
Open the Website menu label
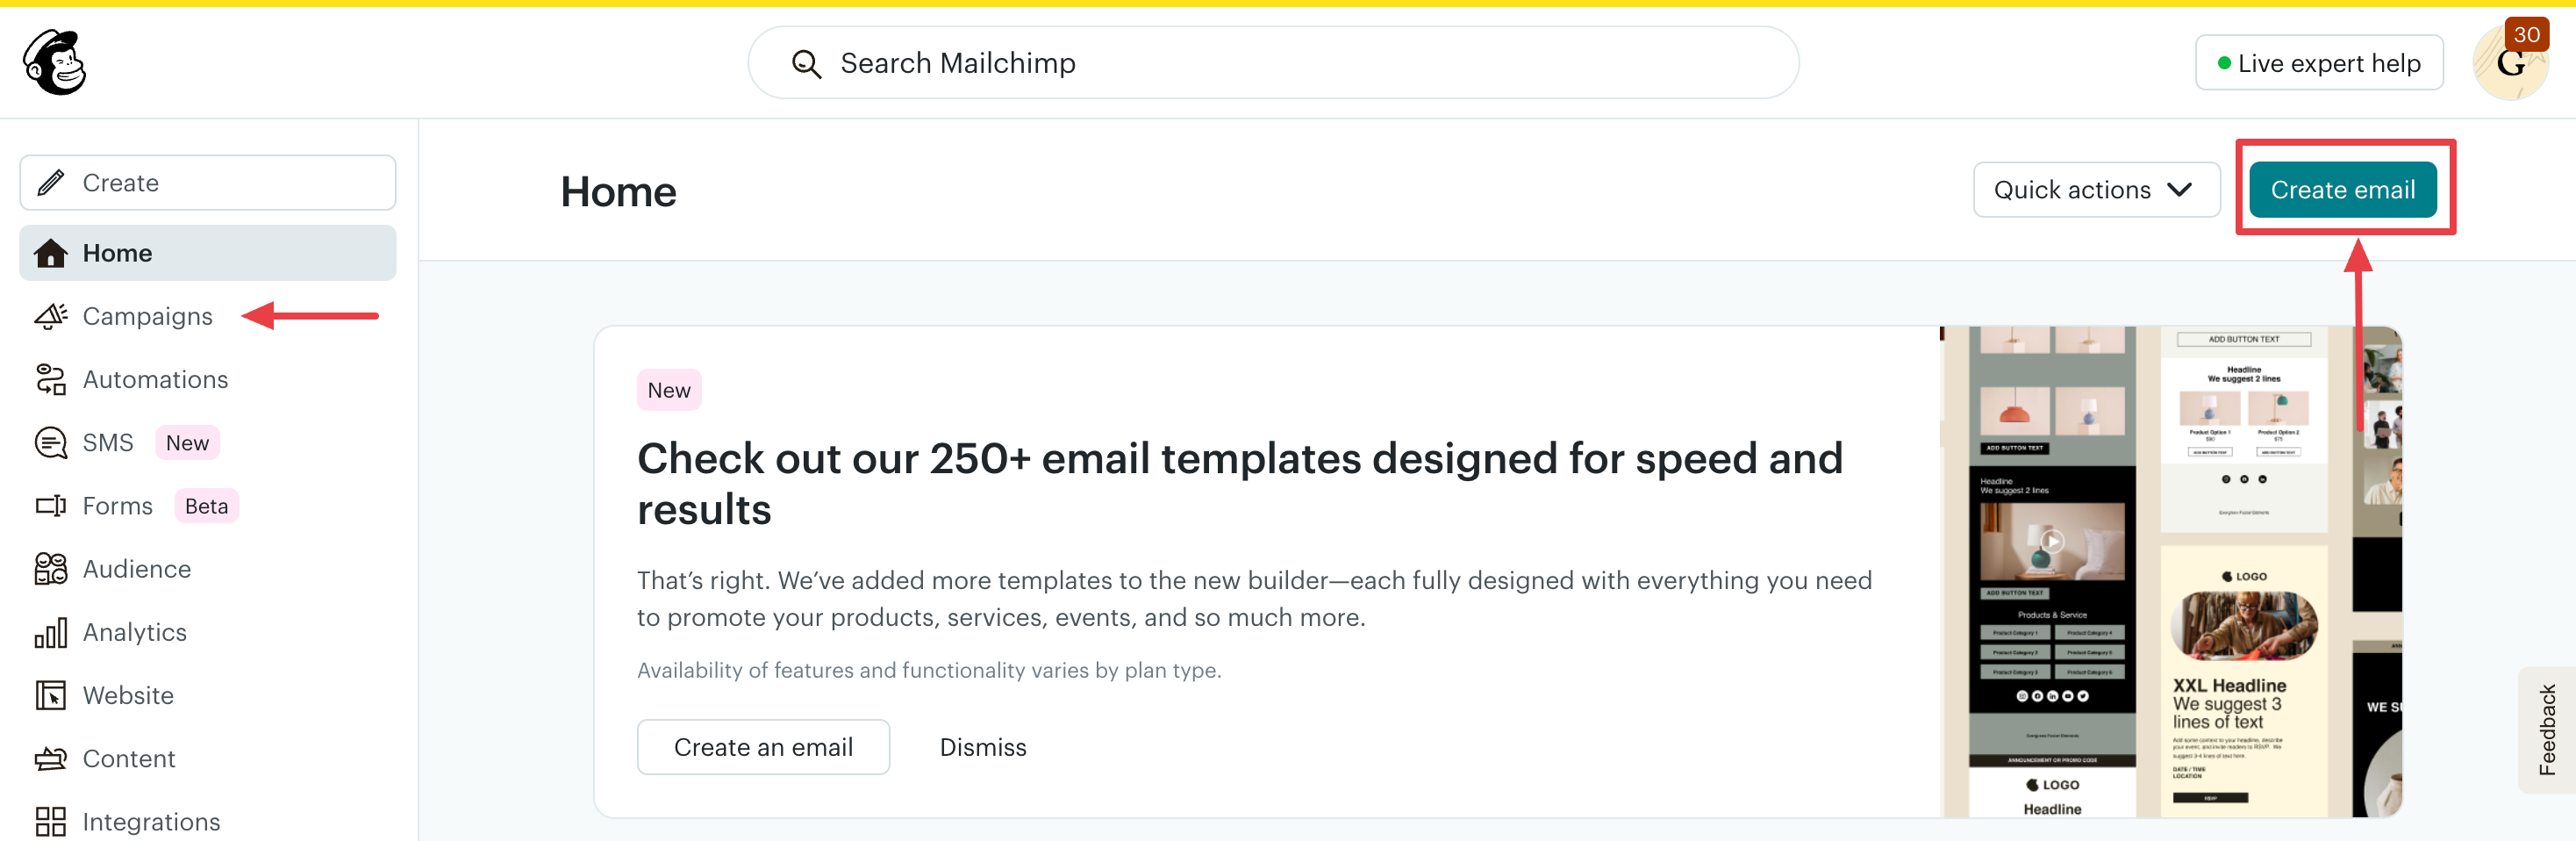[x=128, y=695]
